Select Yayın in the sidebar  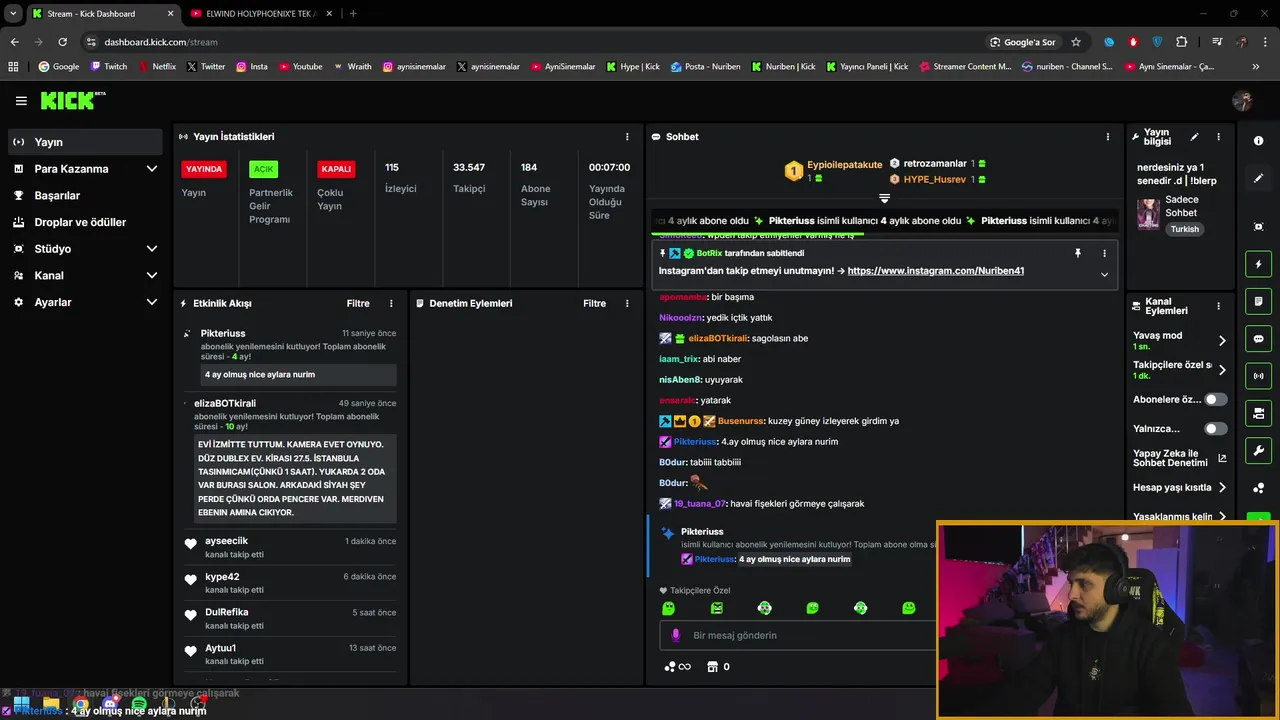84,142
